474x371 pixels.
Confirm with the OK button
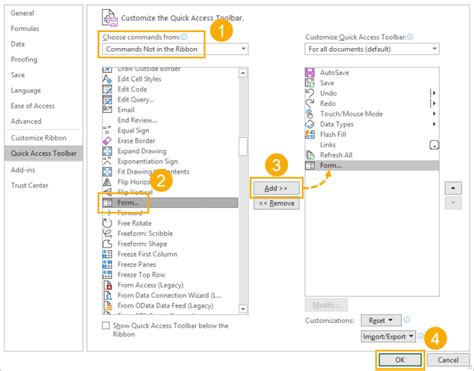coord(400,360)
